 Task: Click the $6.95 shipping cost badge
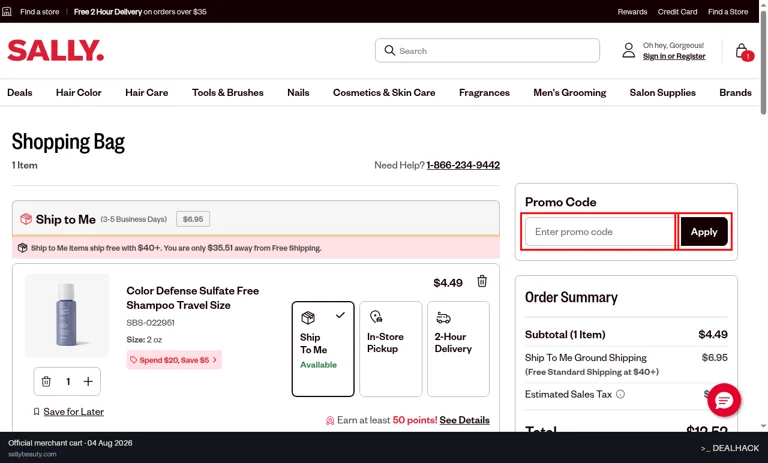pos(193,219)
